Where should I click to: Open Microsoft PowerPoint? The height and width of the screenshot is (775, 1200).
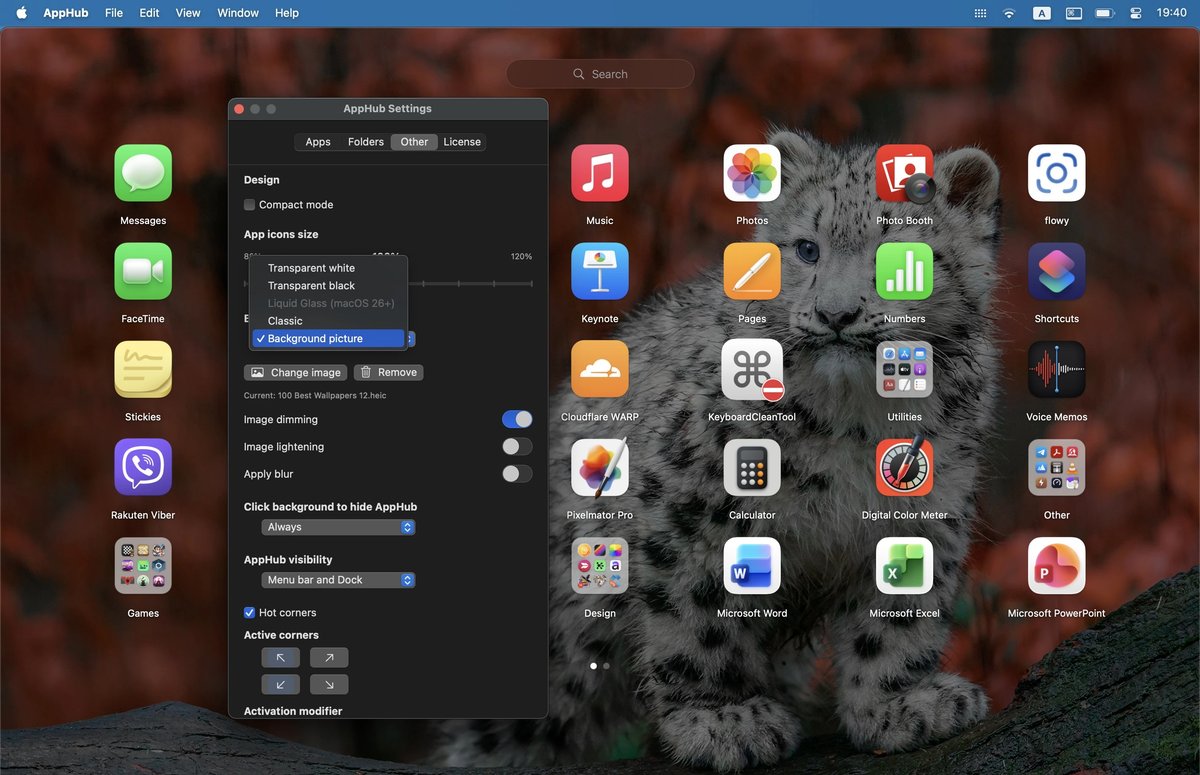[x=1056, y=565]
